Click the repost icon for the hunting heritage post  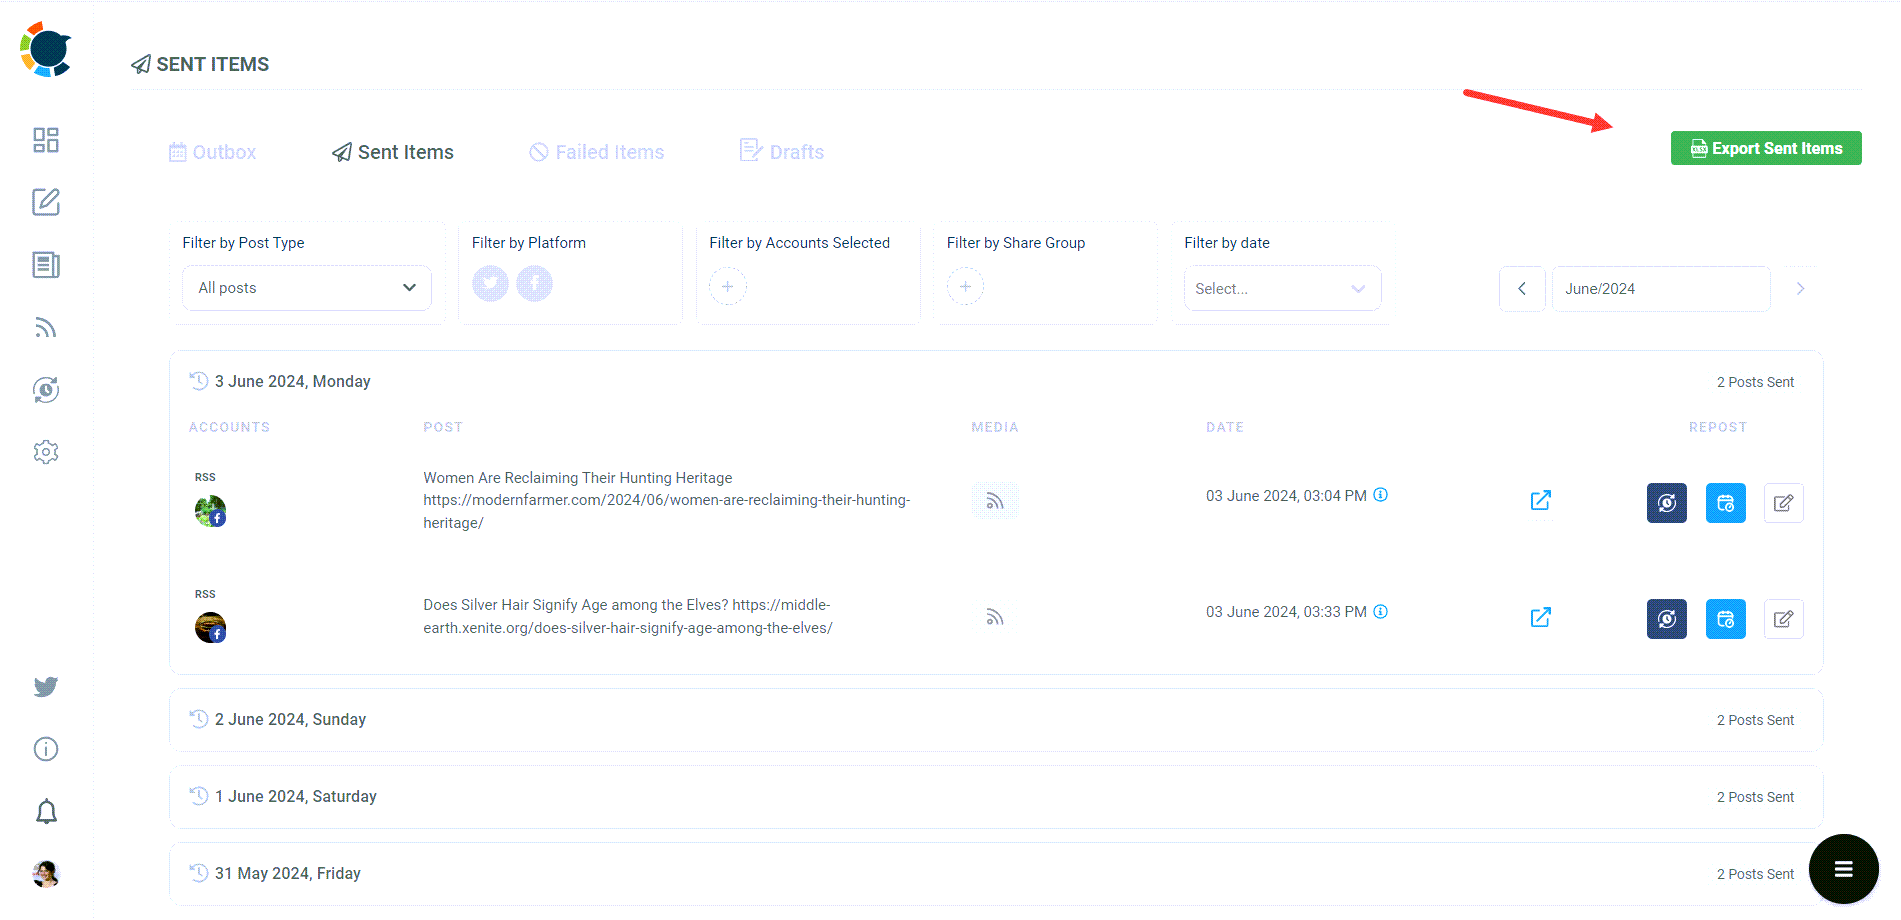click(1666, 503)
